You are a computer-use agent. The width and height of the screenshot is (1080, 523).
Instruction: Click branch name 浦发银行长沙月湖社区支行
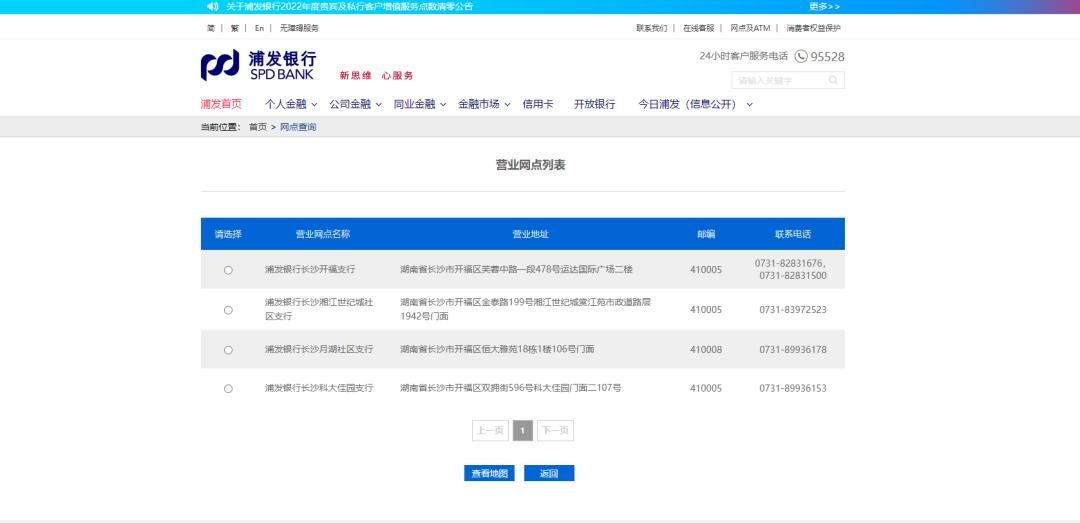[x=319, y=350]
